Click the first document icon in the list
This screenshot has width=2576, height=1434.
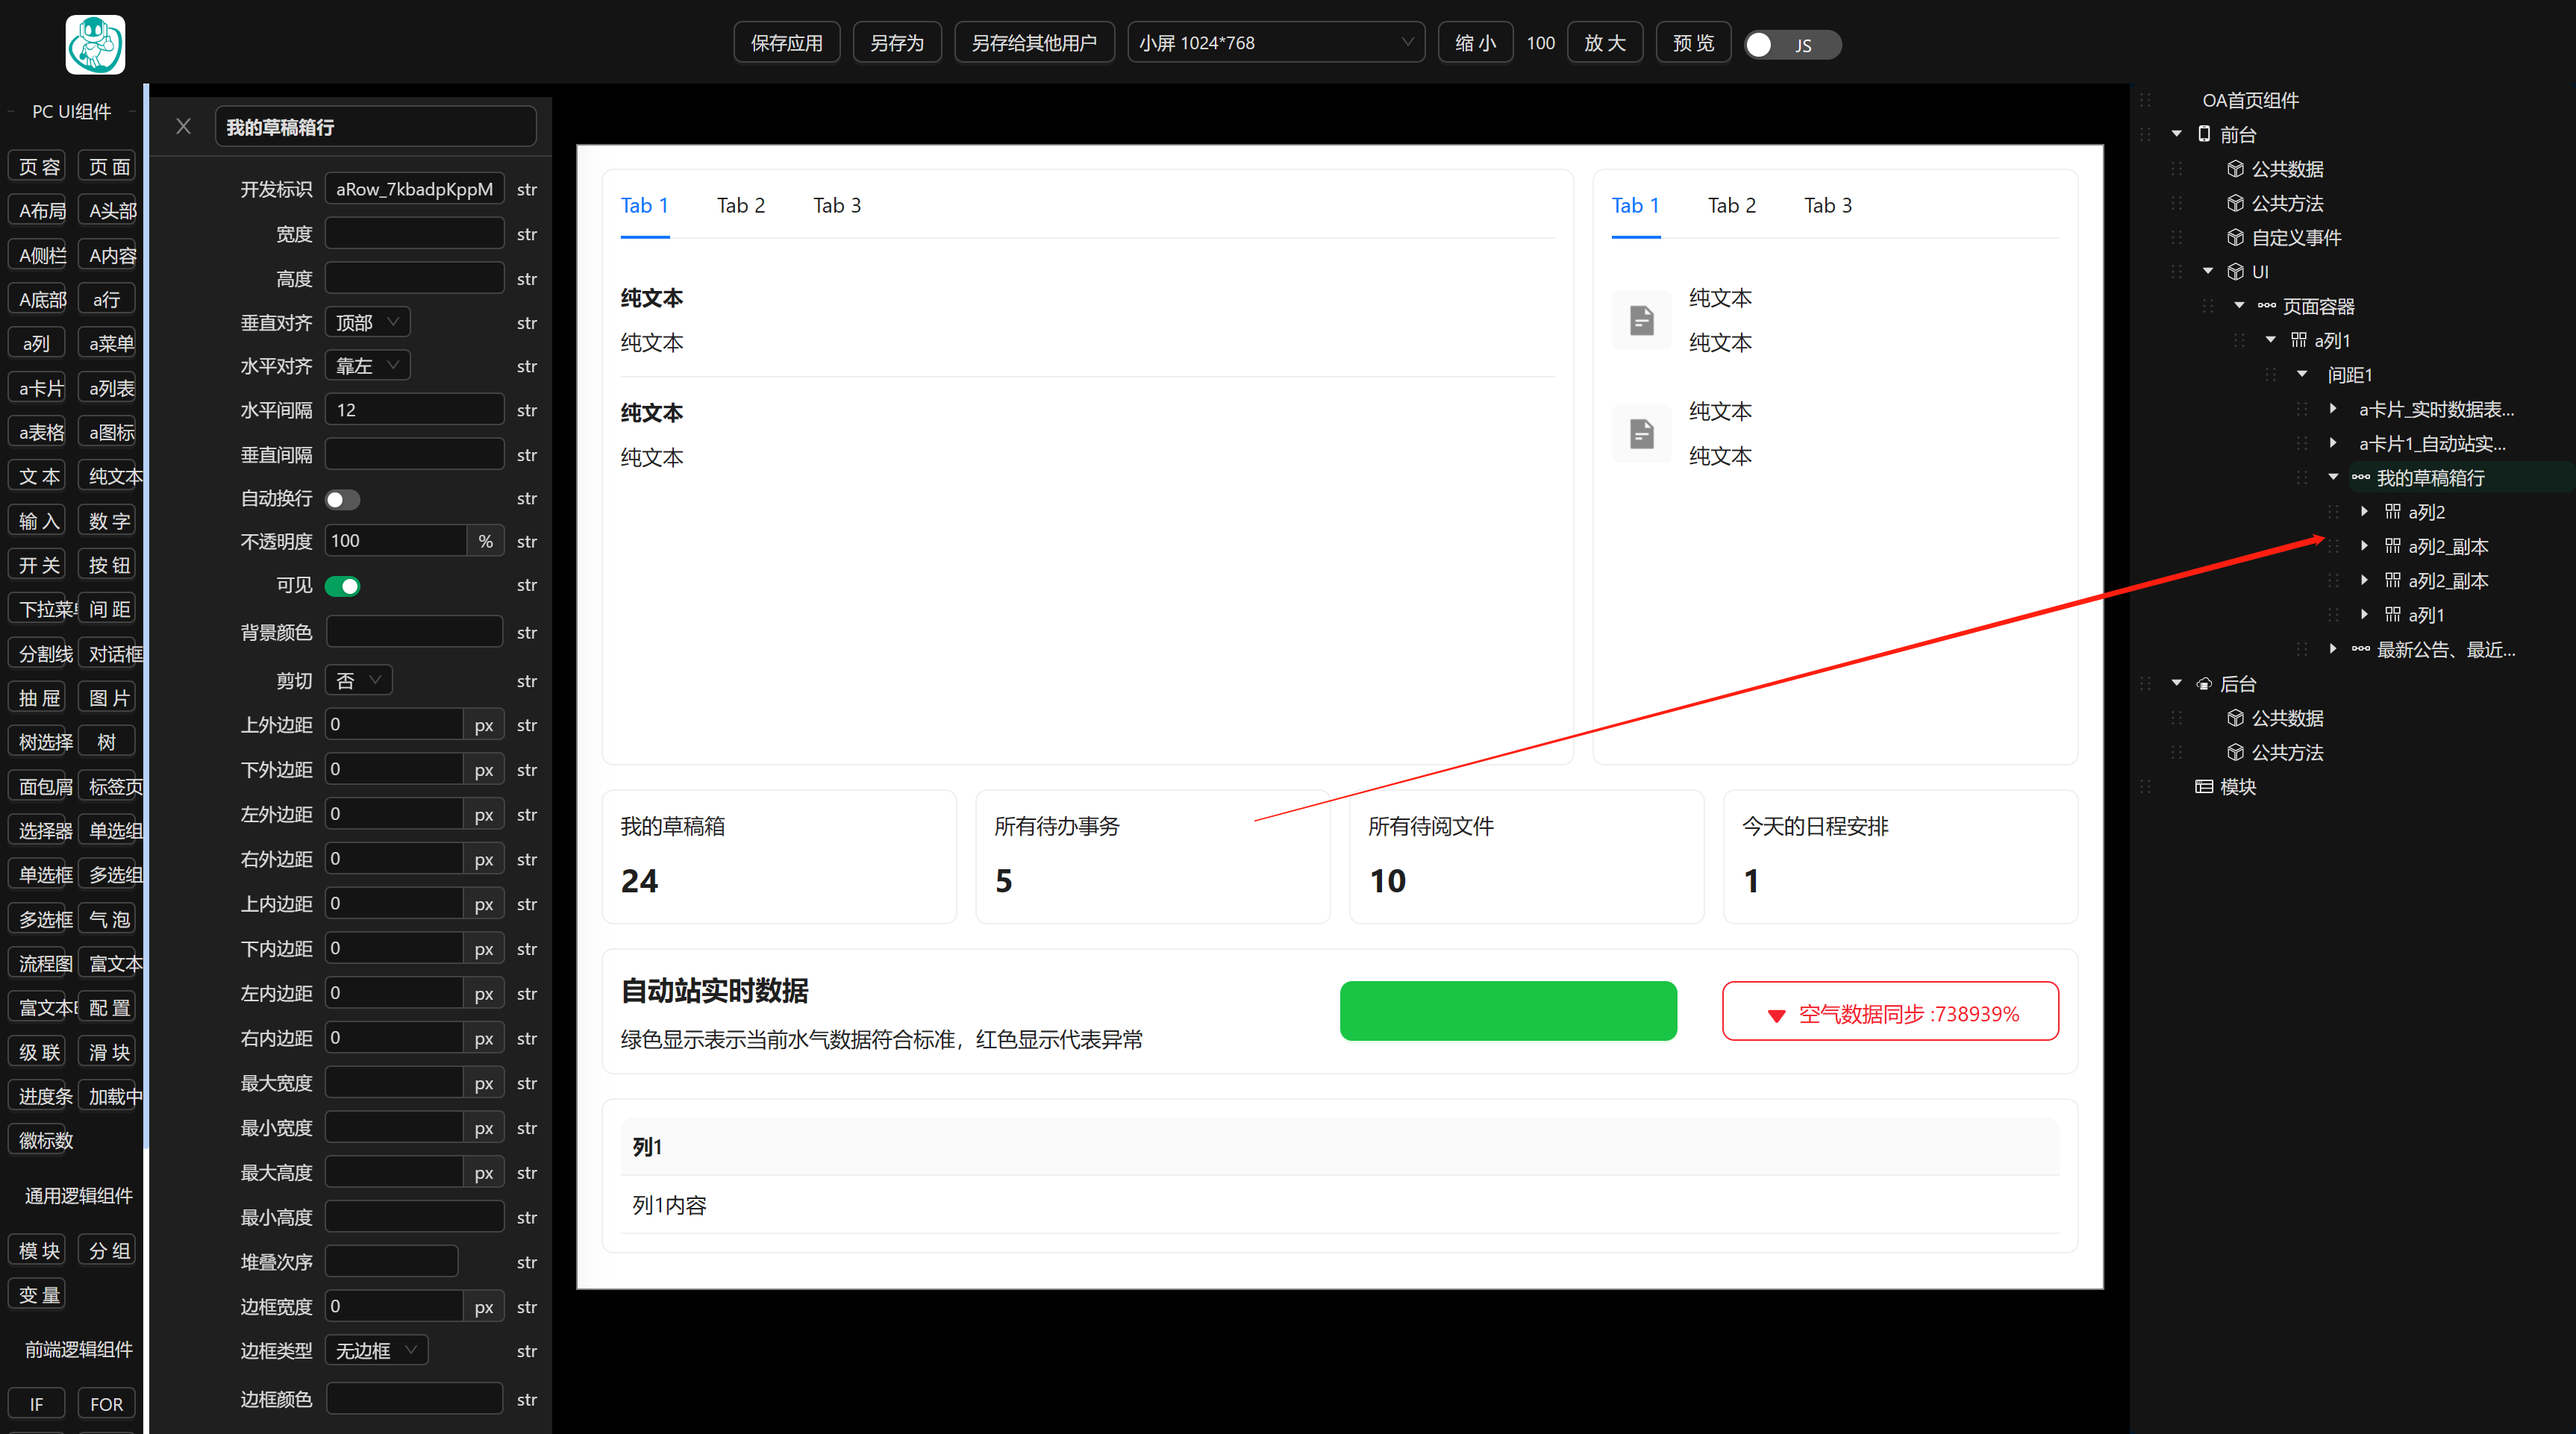tap(1641, 320)
